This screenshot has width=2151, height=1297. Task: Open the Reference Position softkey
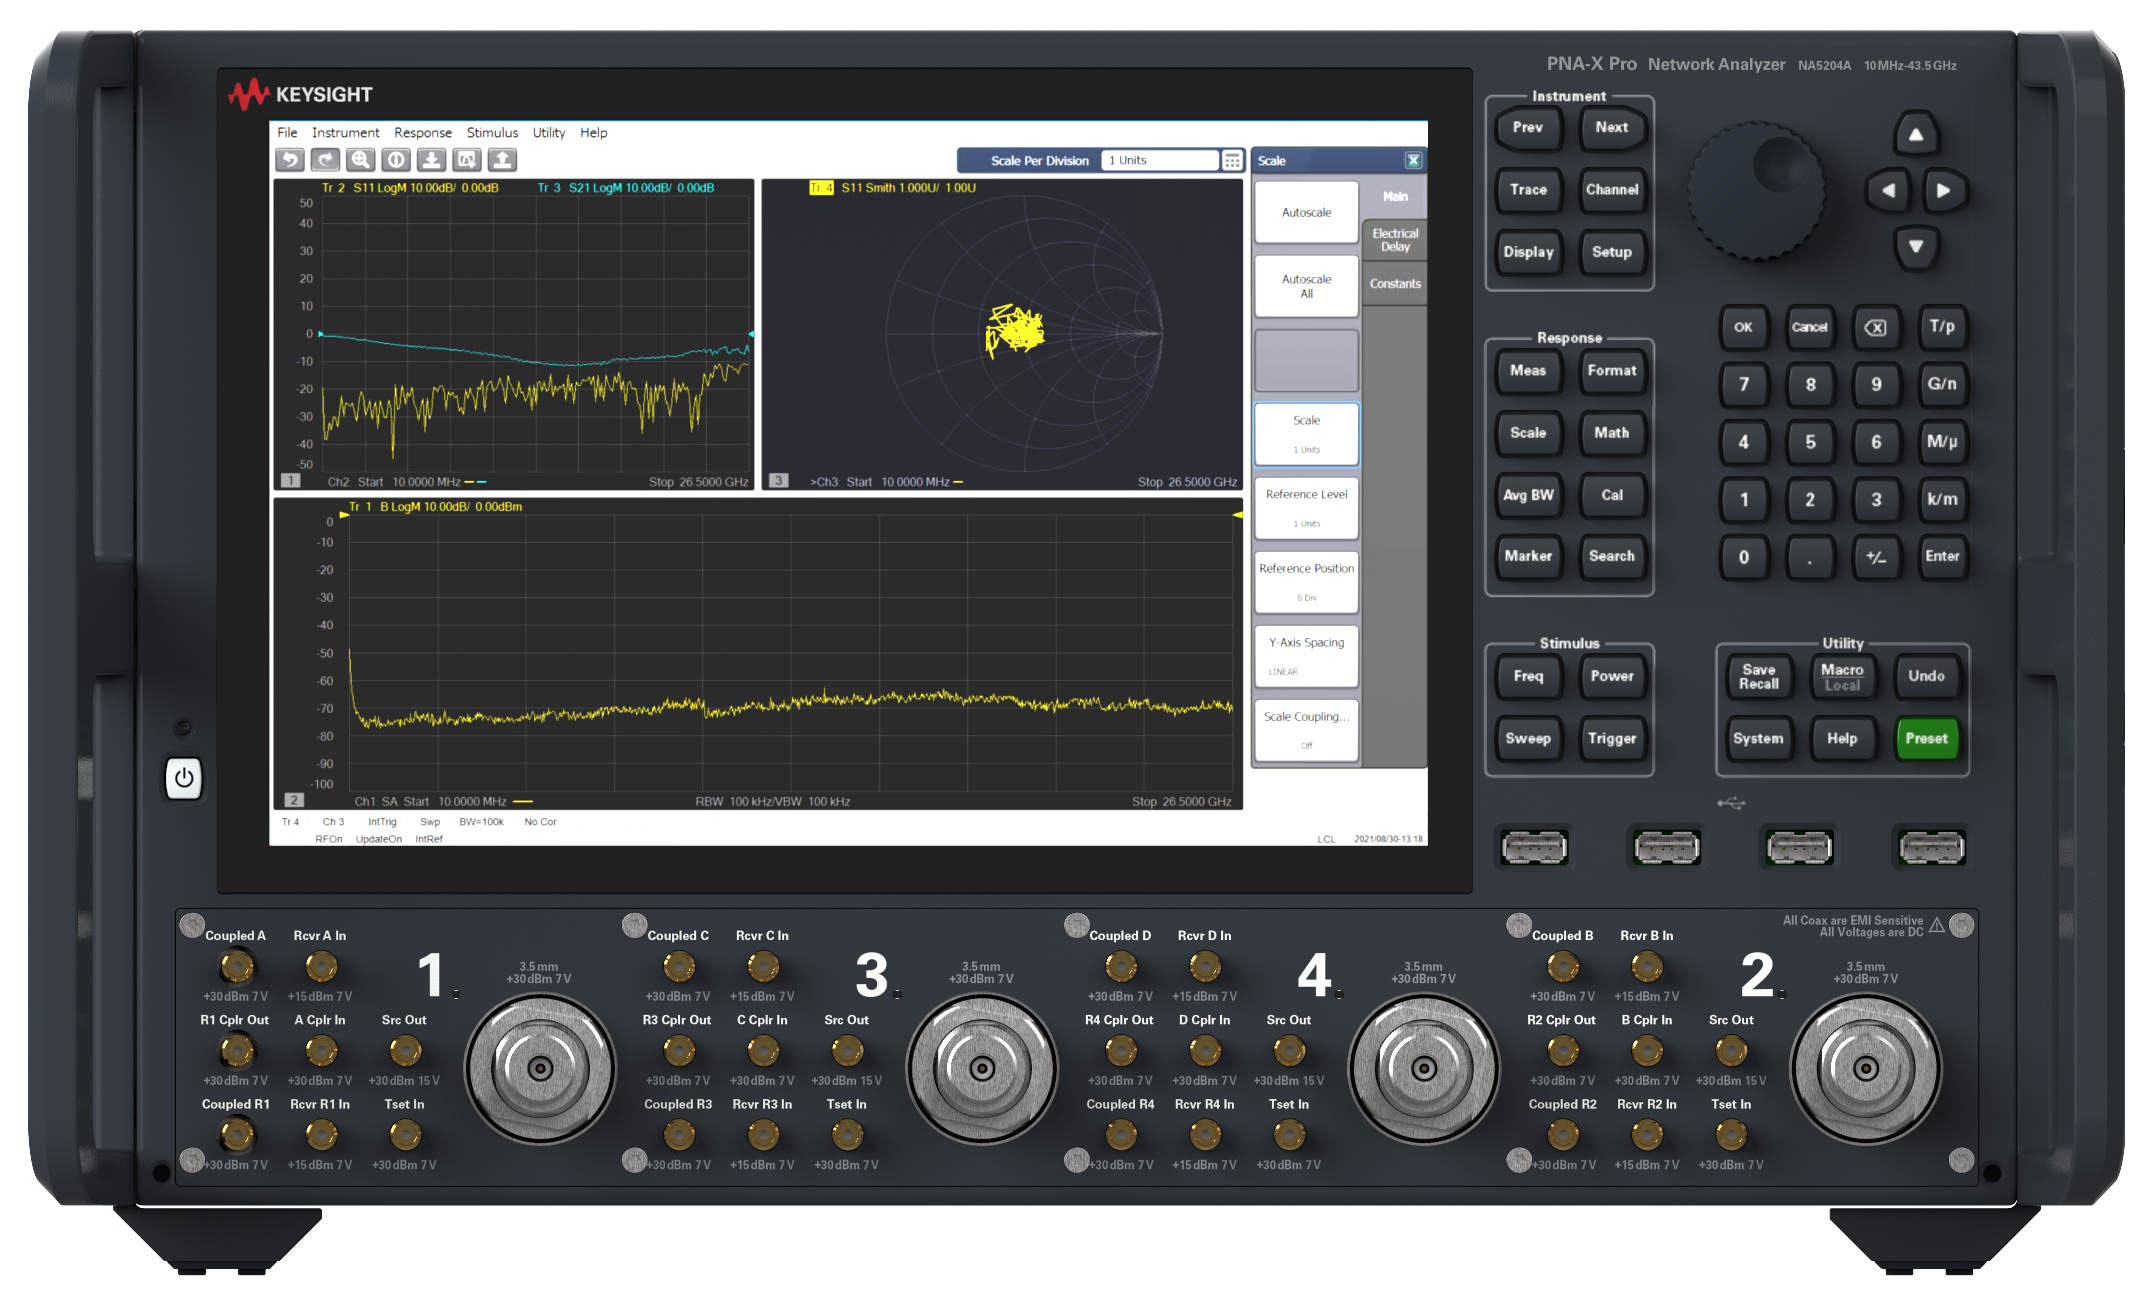[x=1306, y=581]
